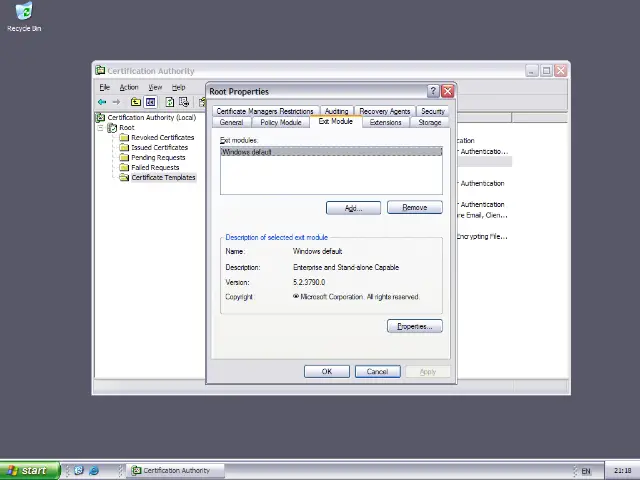640x480 pixels.
Task: Click the Properties... button
Action: coord(415,326)
